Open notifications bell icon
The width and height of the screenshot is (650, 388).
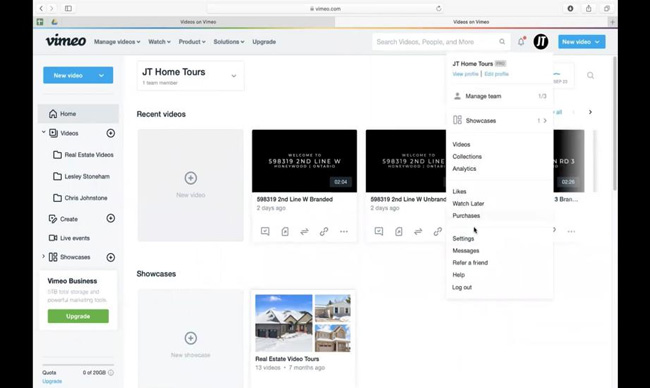pos(521,41)
